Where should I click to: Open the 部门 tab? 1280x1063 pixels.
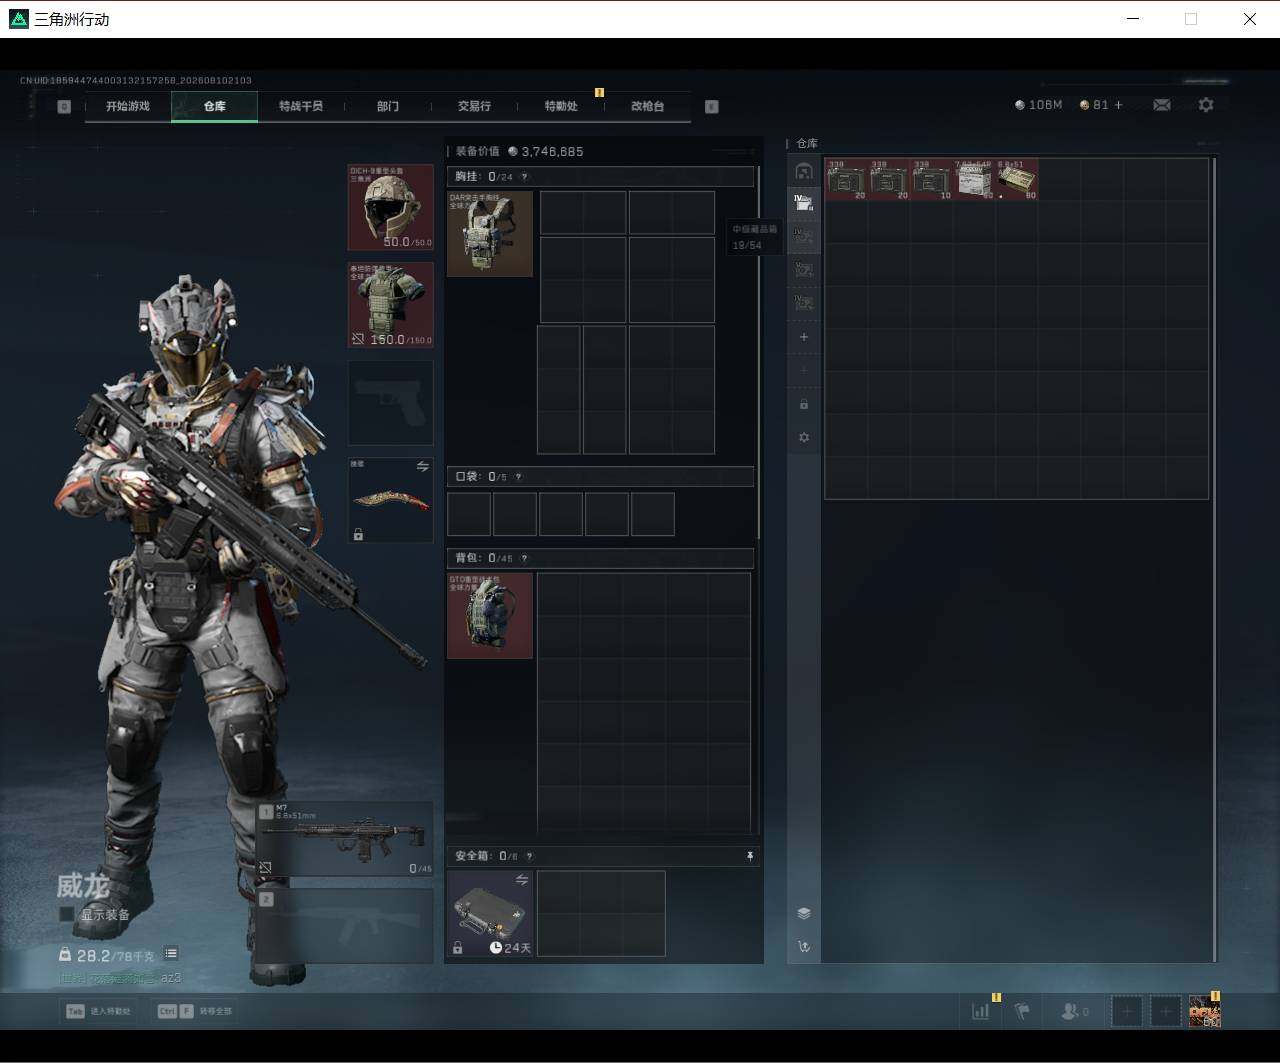click(388, 106)
